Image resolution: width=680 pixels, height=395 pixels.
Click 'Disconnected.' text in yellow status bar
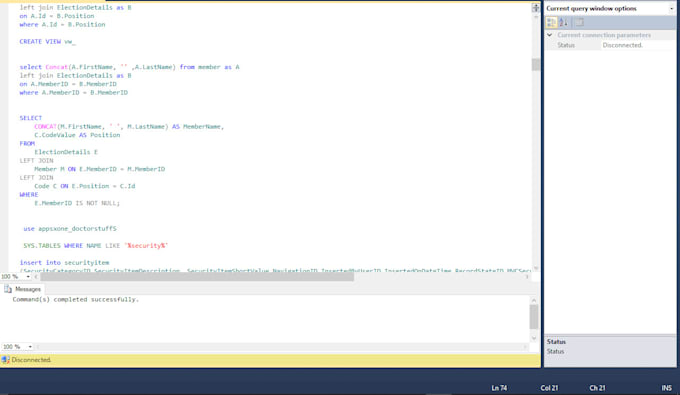(x=31, y=360)
